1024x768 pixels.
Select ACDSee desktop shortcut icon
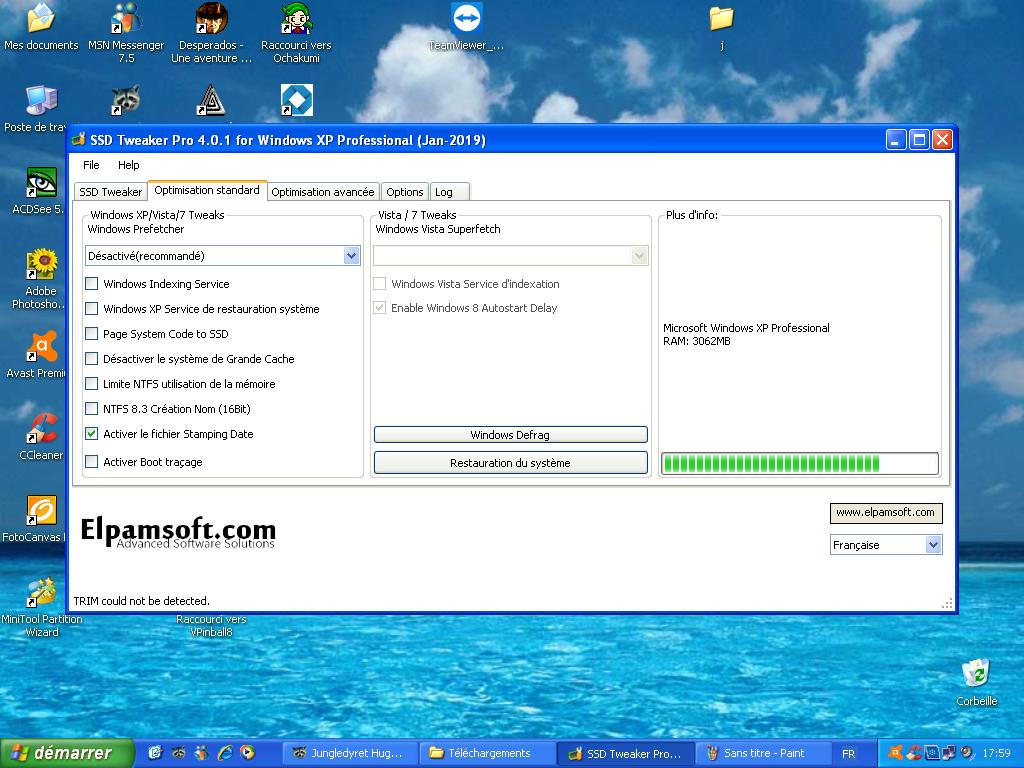(40, 183)
